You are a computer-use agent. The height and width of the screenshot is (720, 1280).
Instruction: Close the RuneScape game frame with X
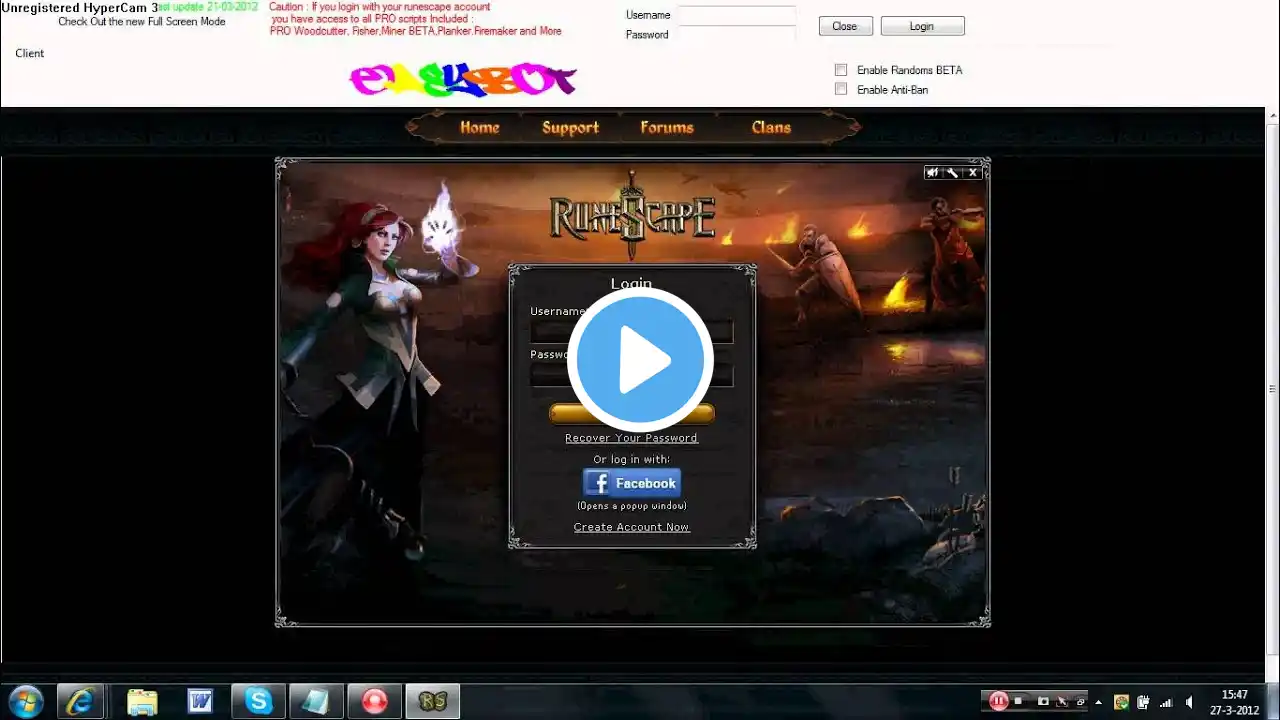point(973,173)
